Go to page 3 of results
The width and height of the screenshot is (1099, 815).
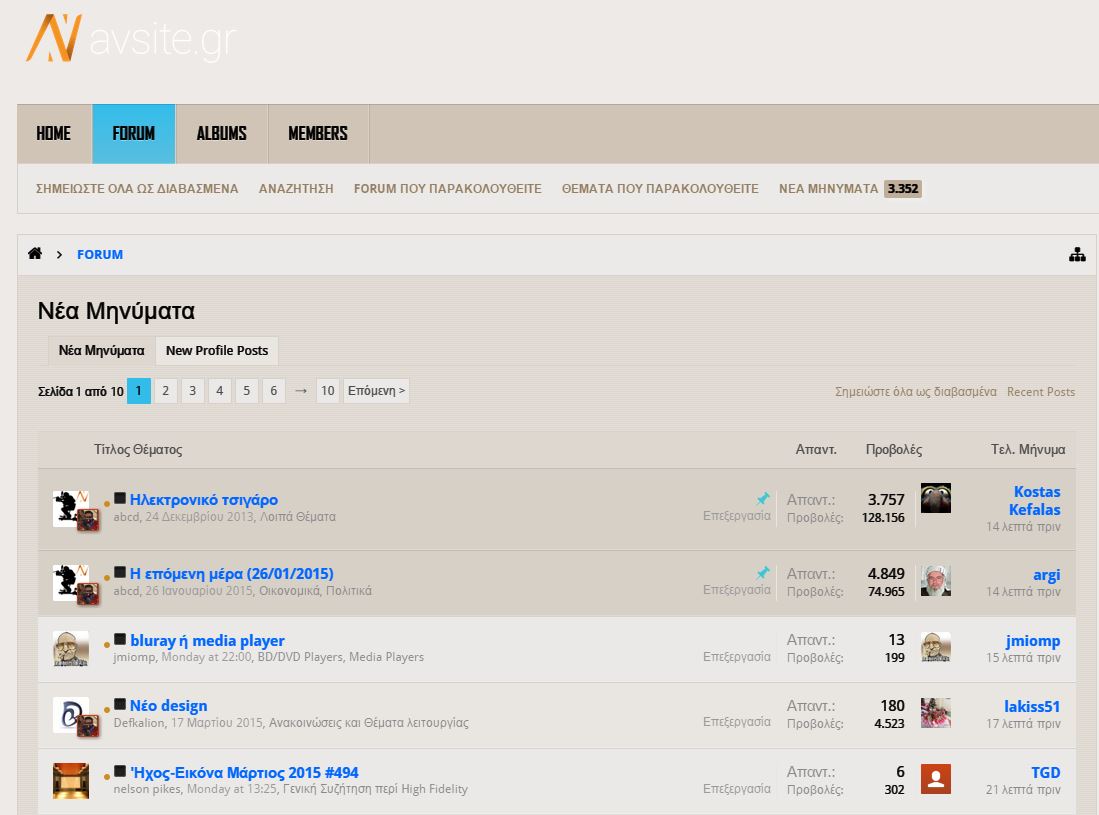click(x=193, y=391)
